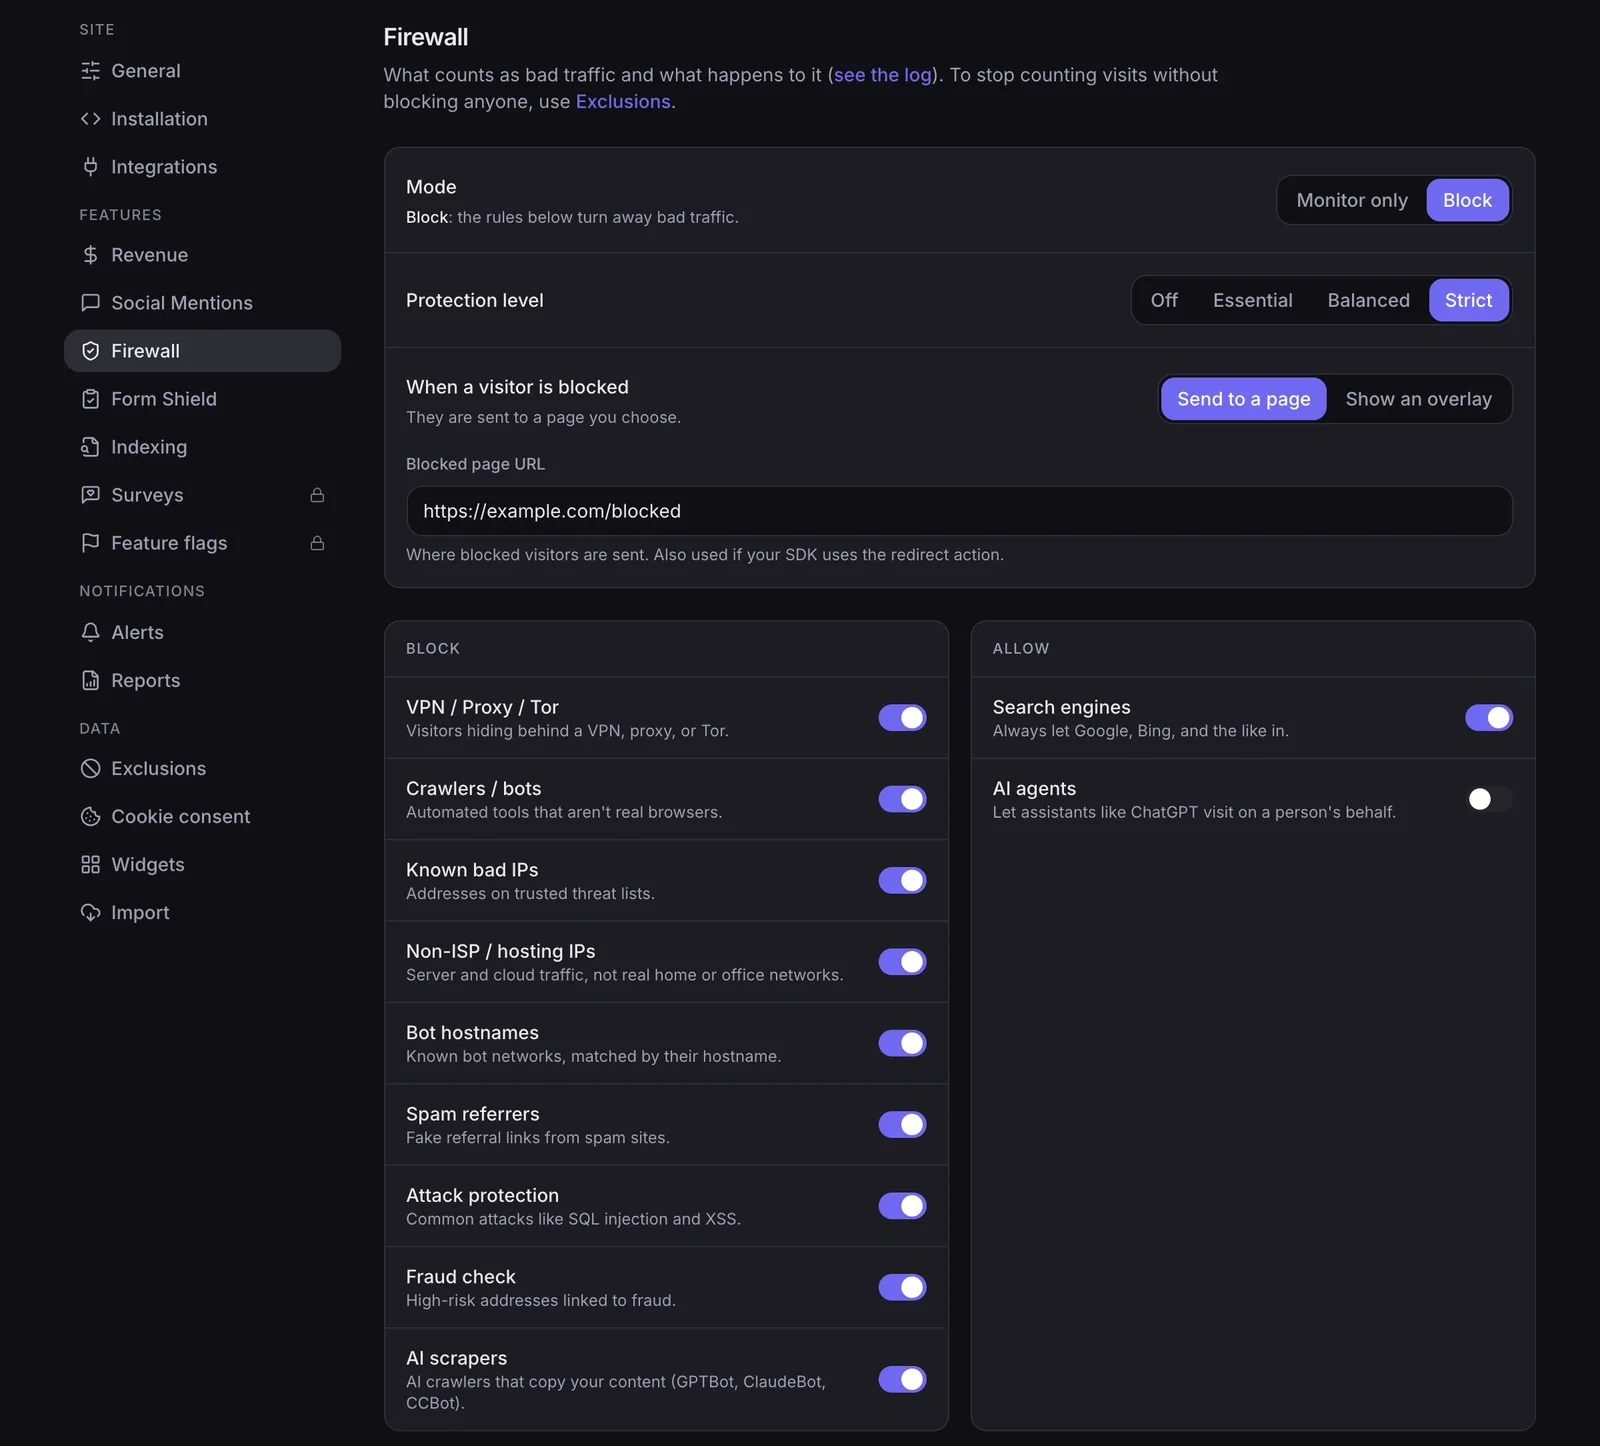
Task: Set protection level to Off
Action: coord(1164,300)
